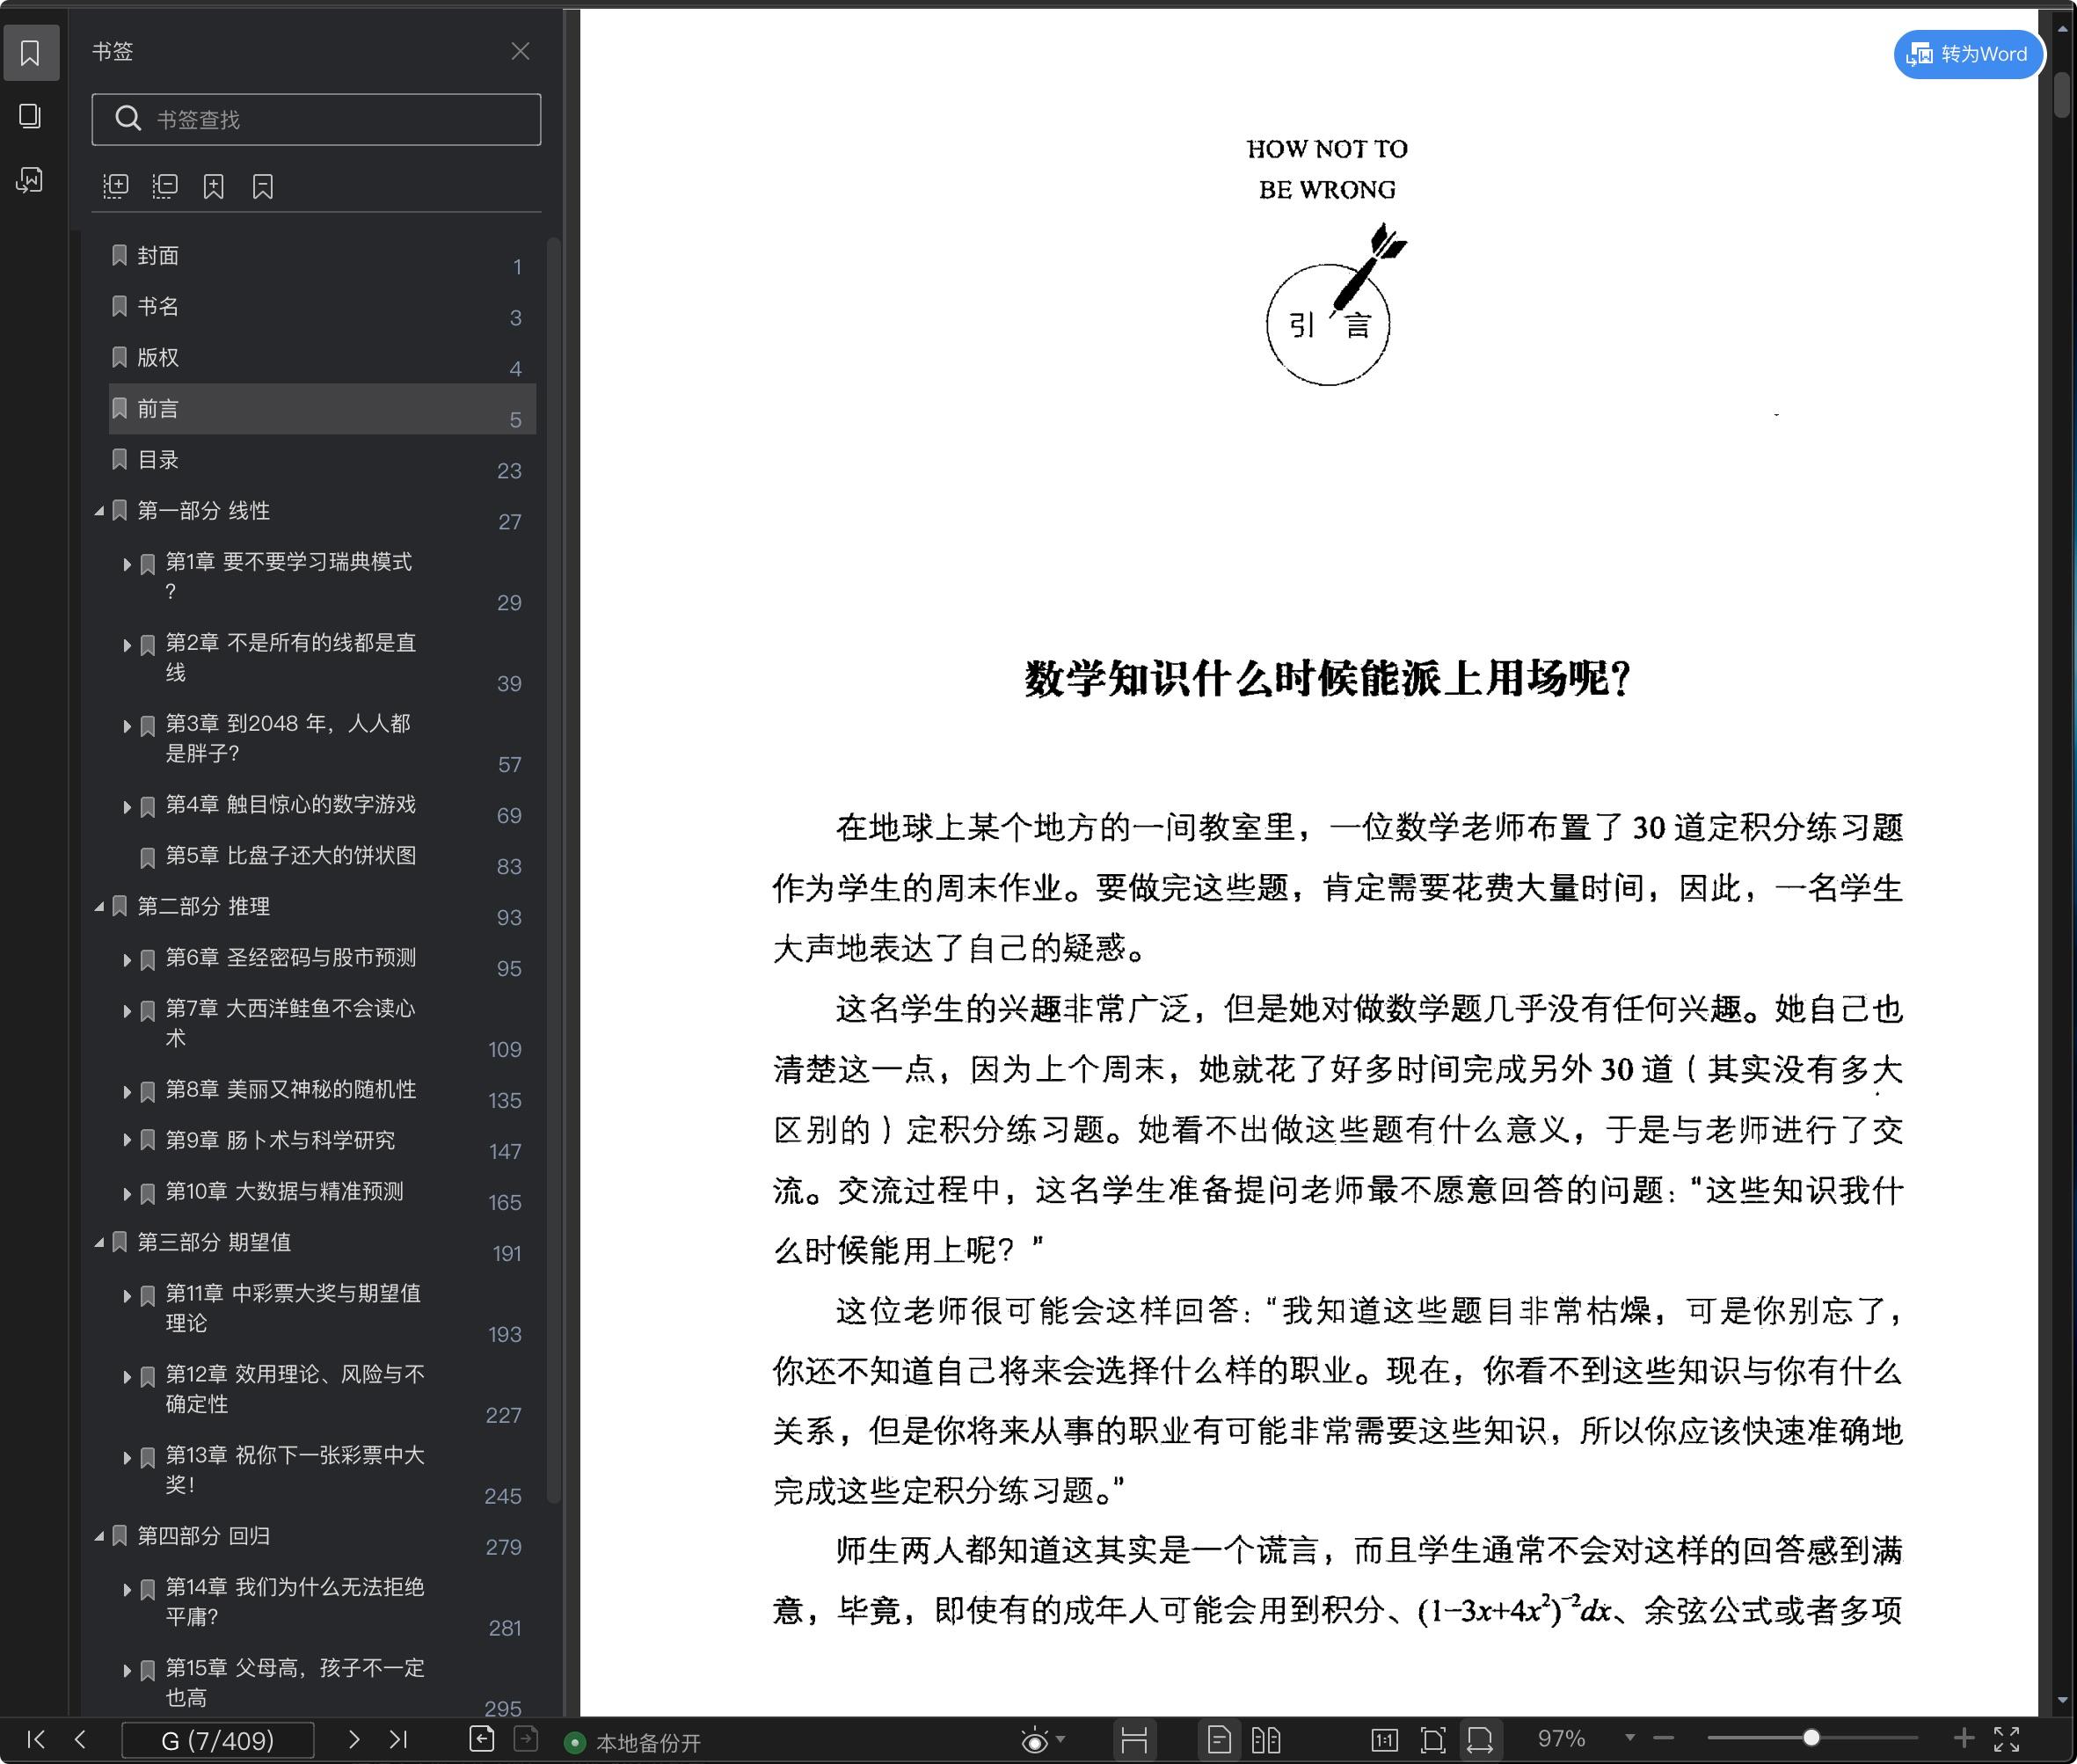Click the 转为Word convert button
This screenshot has height=1764, width=2077.
click(x=1967, y=54)
